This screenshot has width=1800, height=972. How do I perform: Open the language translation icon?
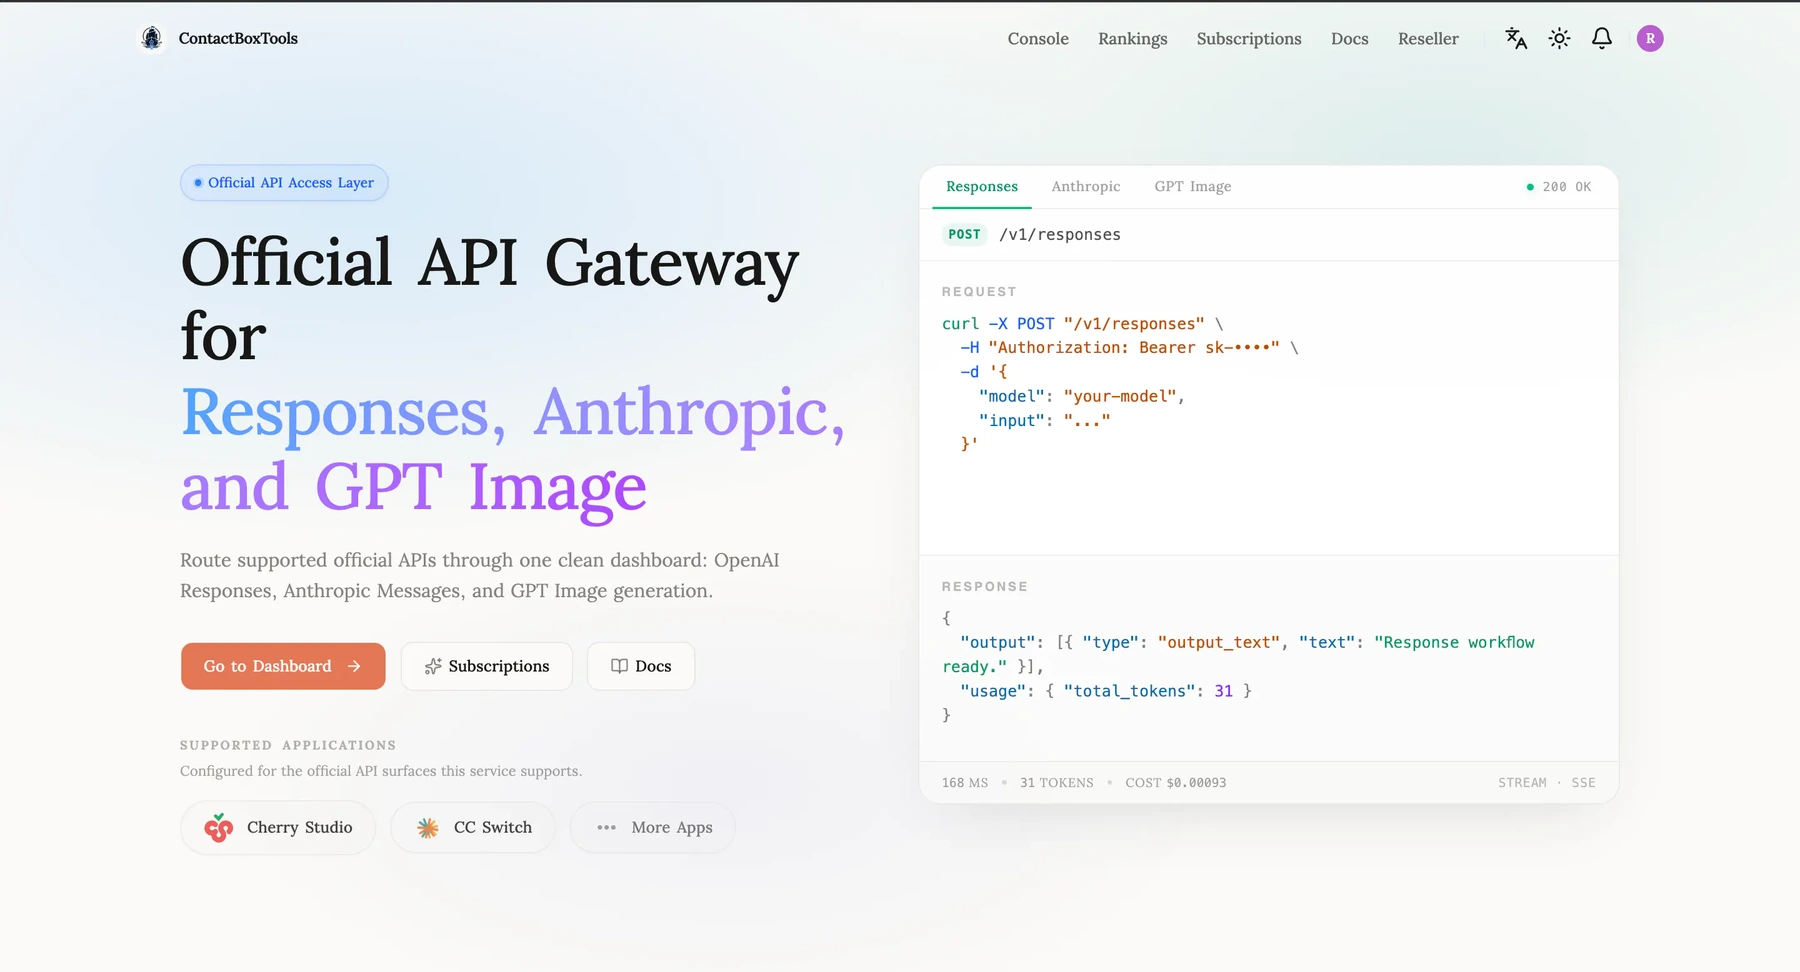point(1516,38)
